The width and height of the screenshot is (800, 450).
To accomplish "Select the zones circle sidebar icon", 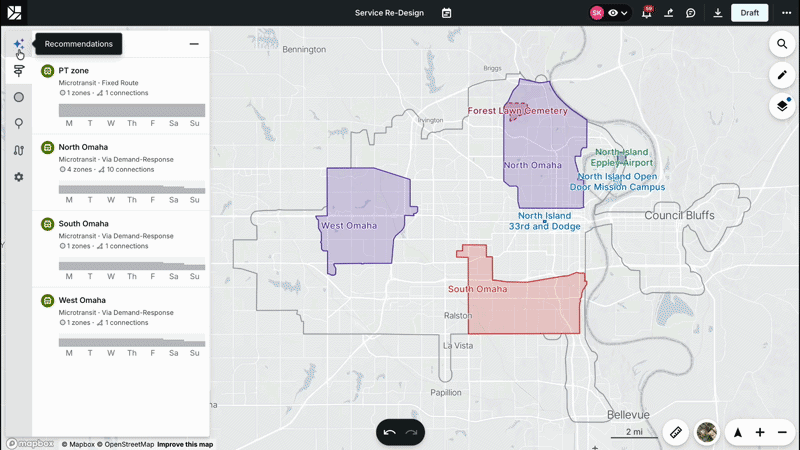I will (18, 97).
